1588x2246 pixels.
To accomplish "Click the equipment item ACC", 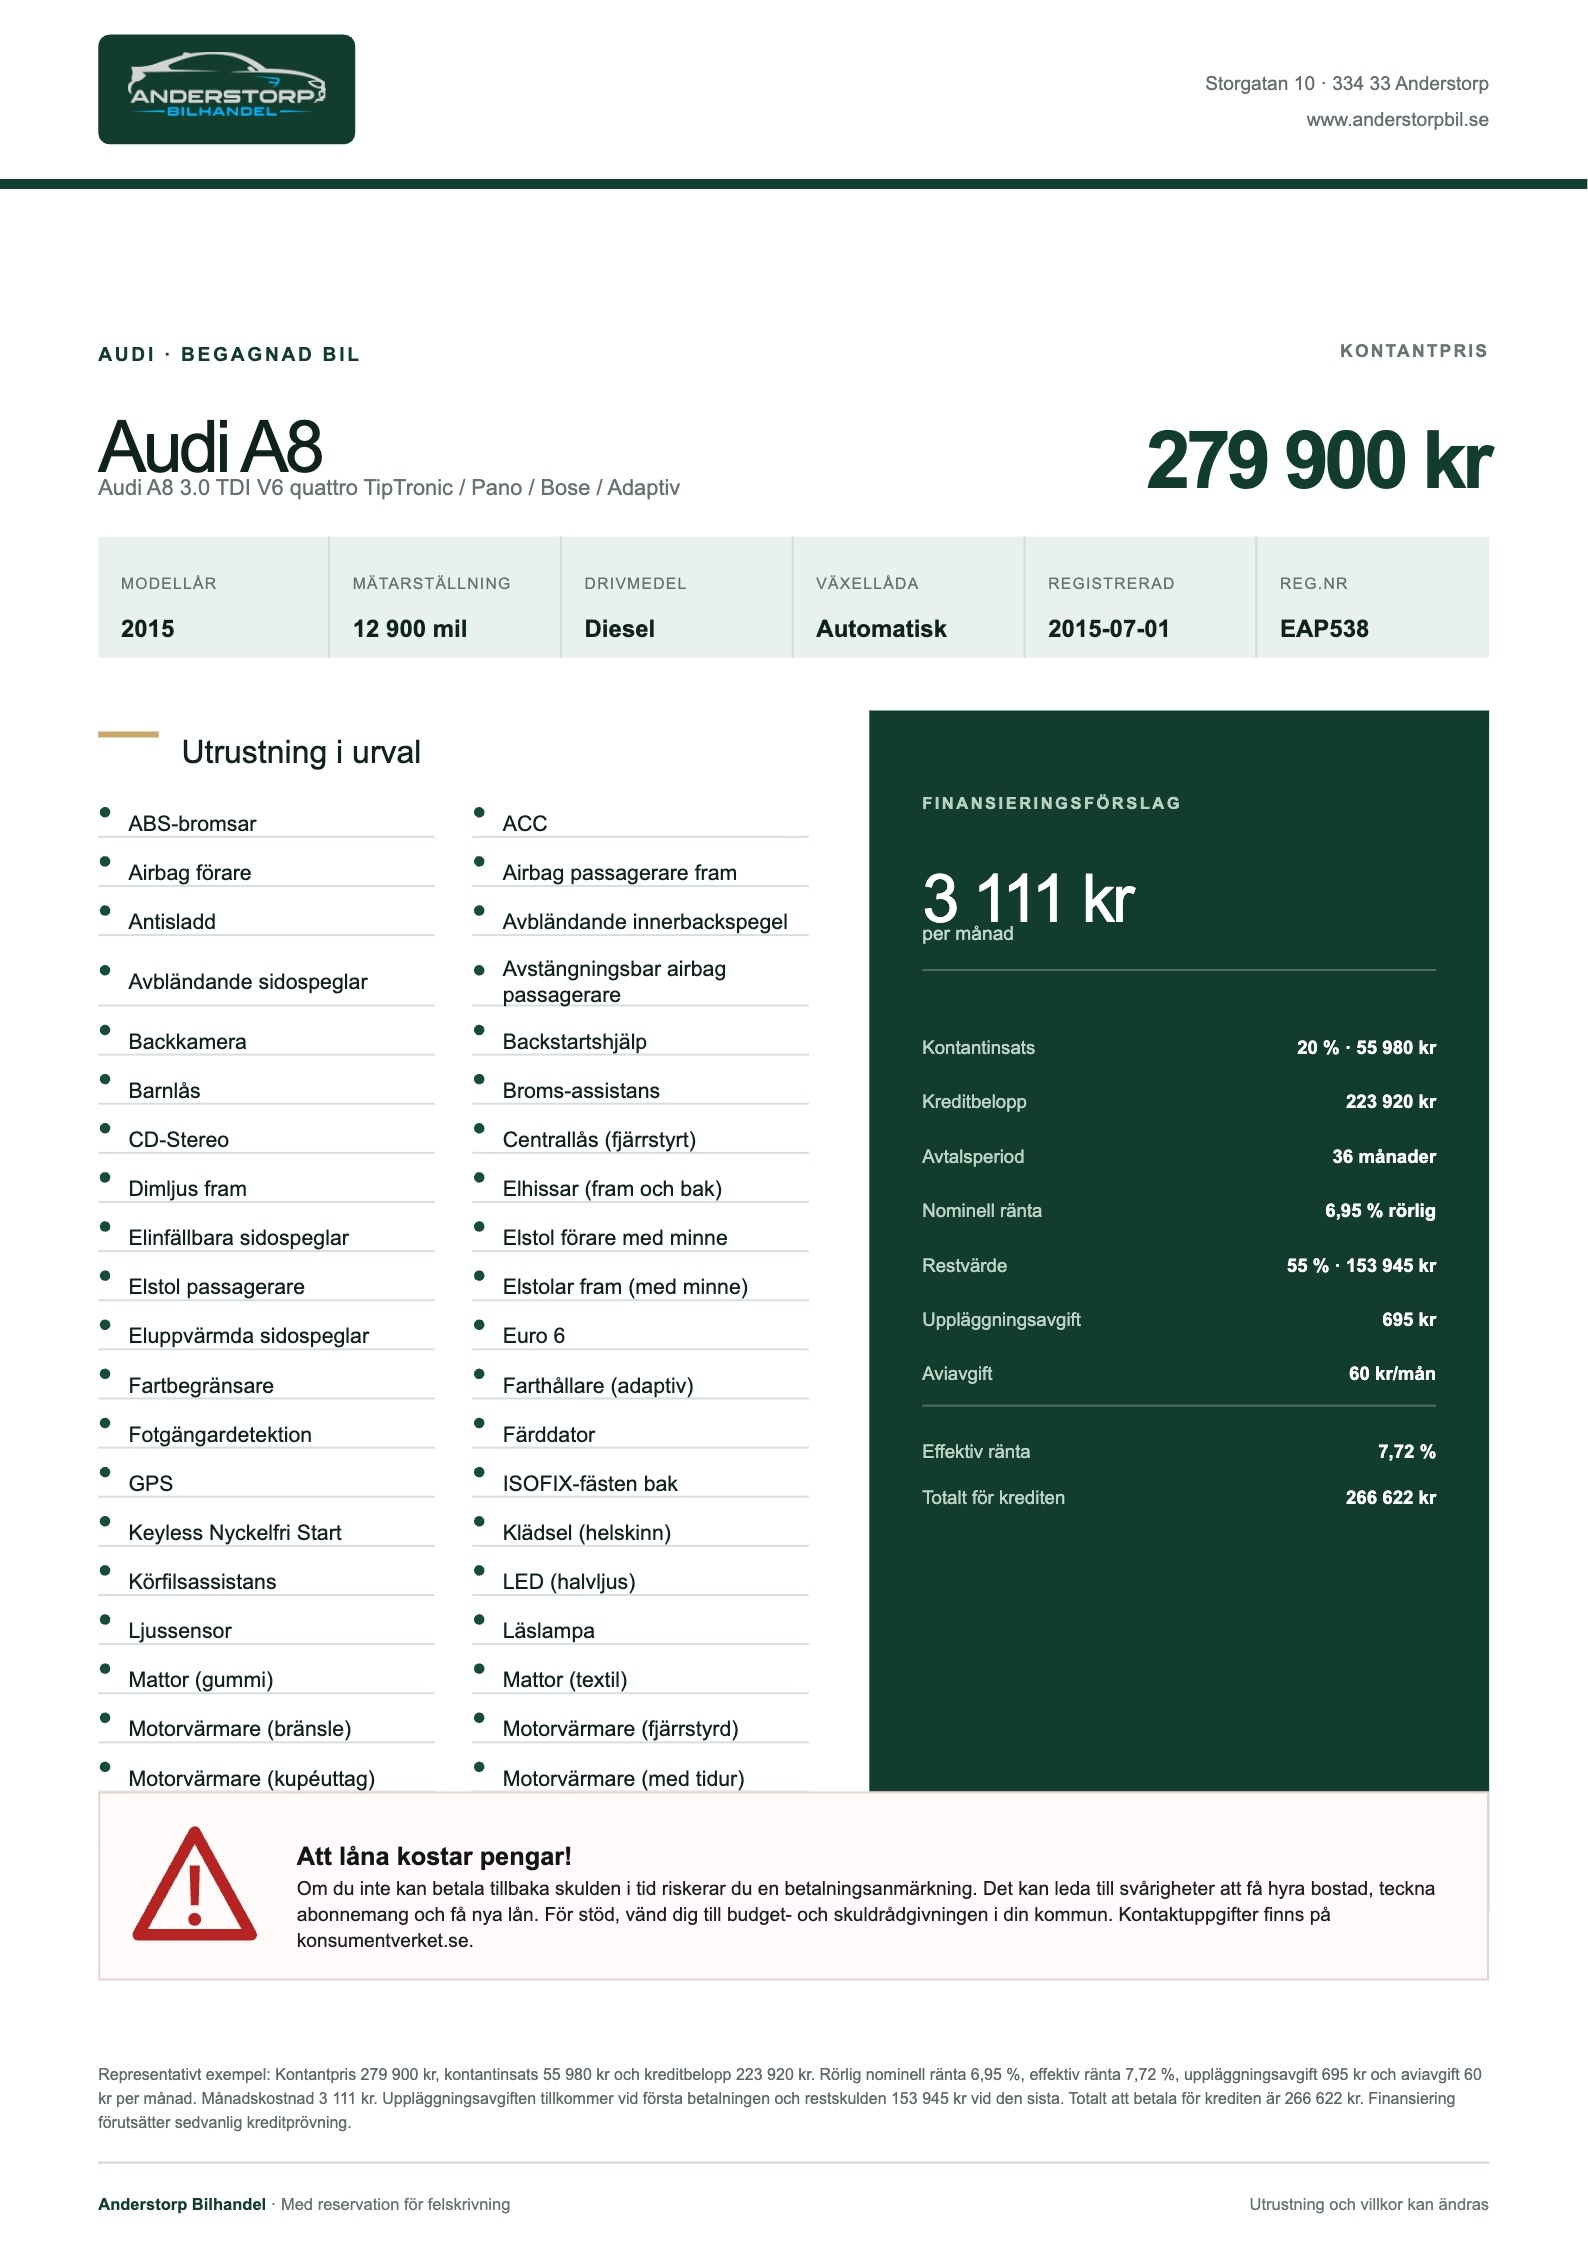I will point(525,824).
